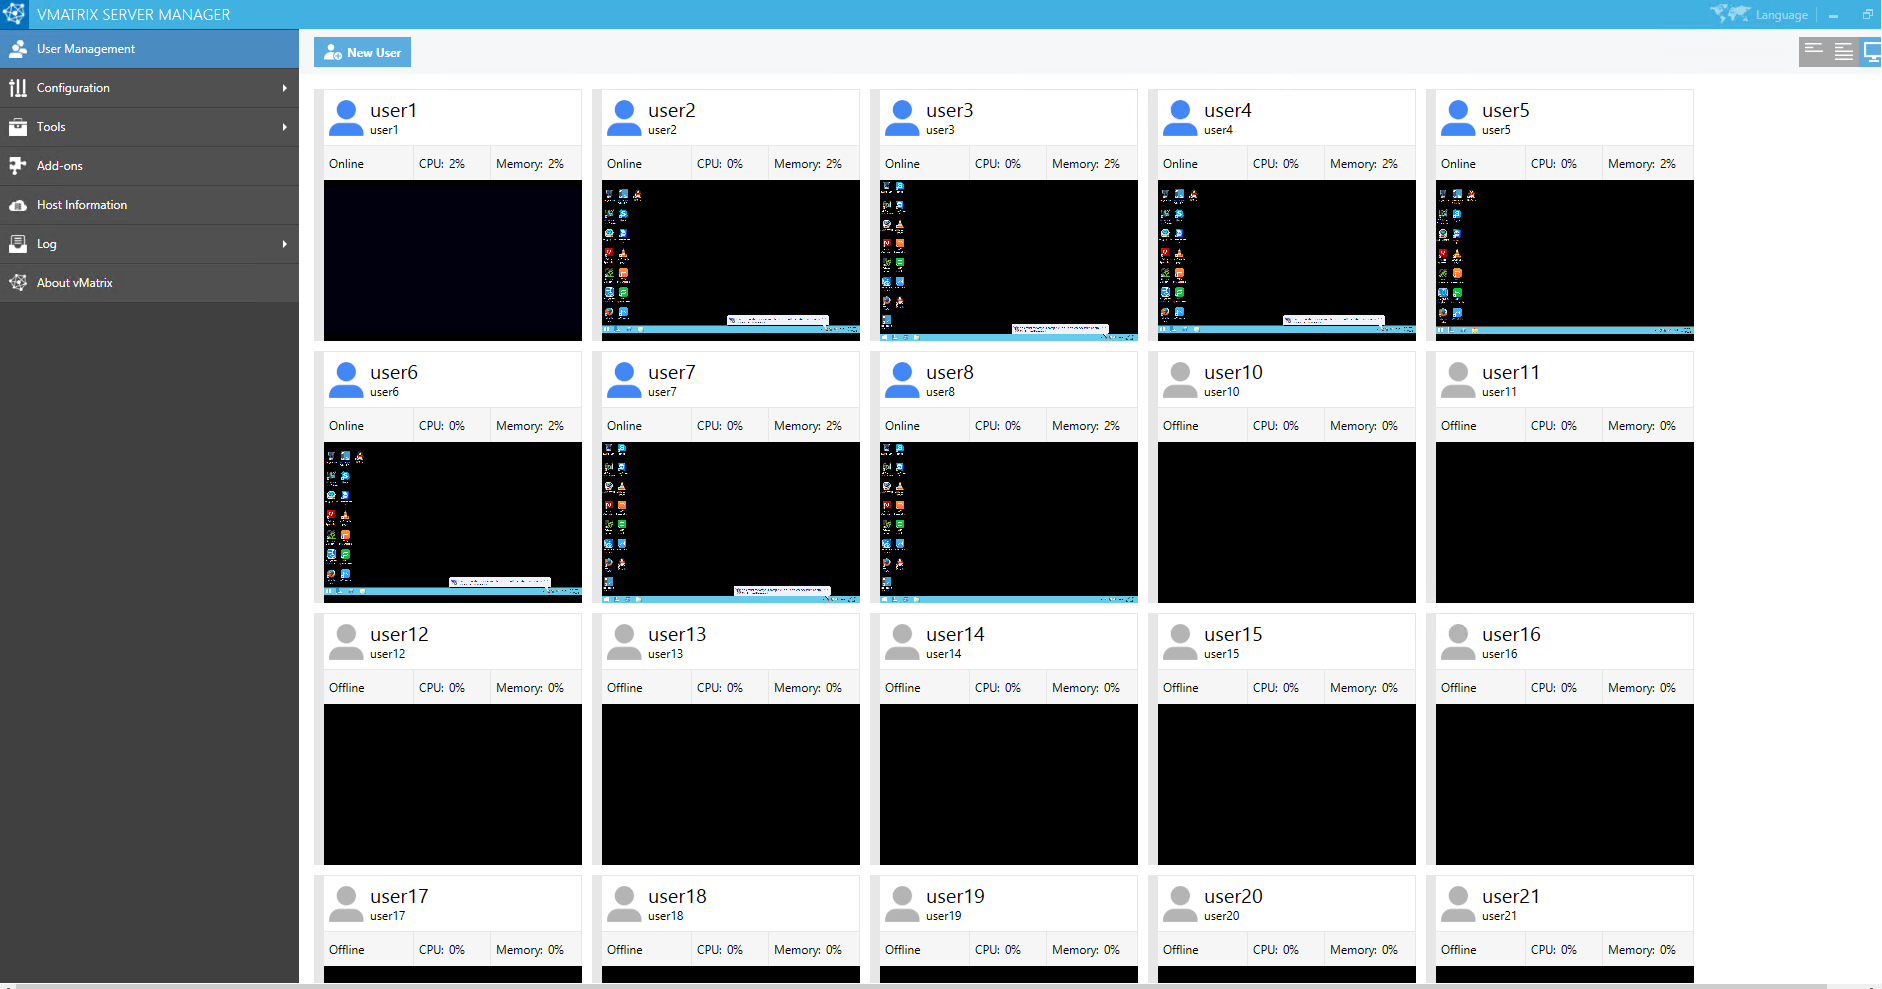Open user3's desktop thumbnail preview

[x=1007, y=260]
